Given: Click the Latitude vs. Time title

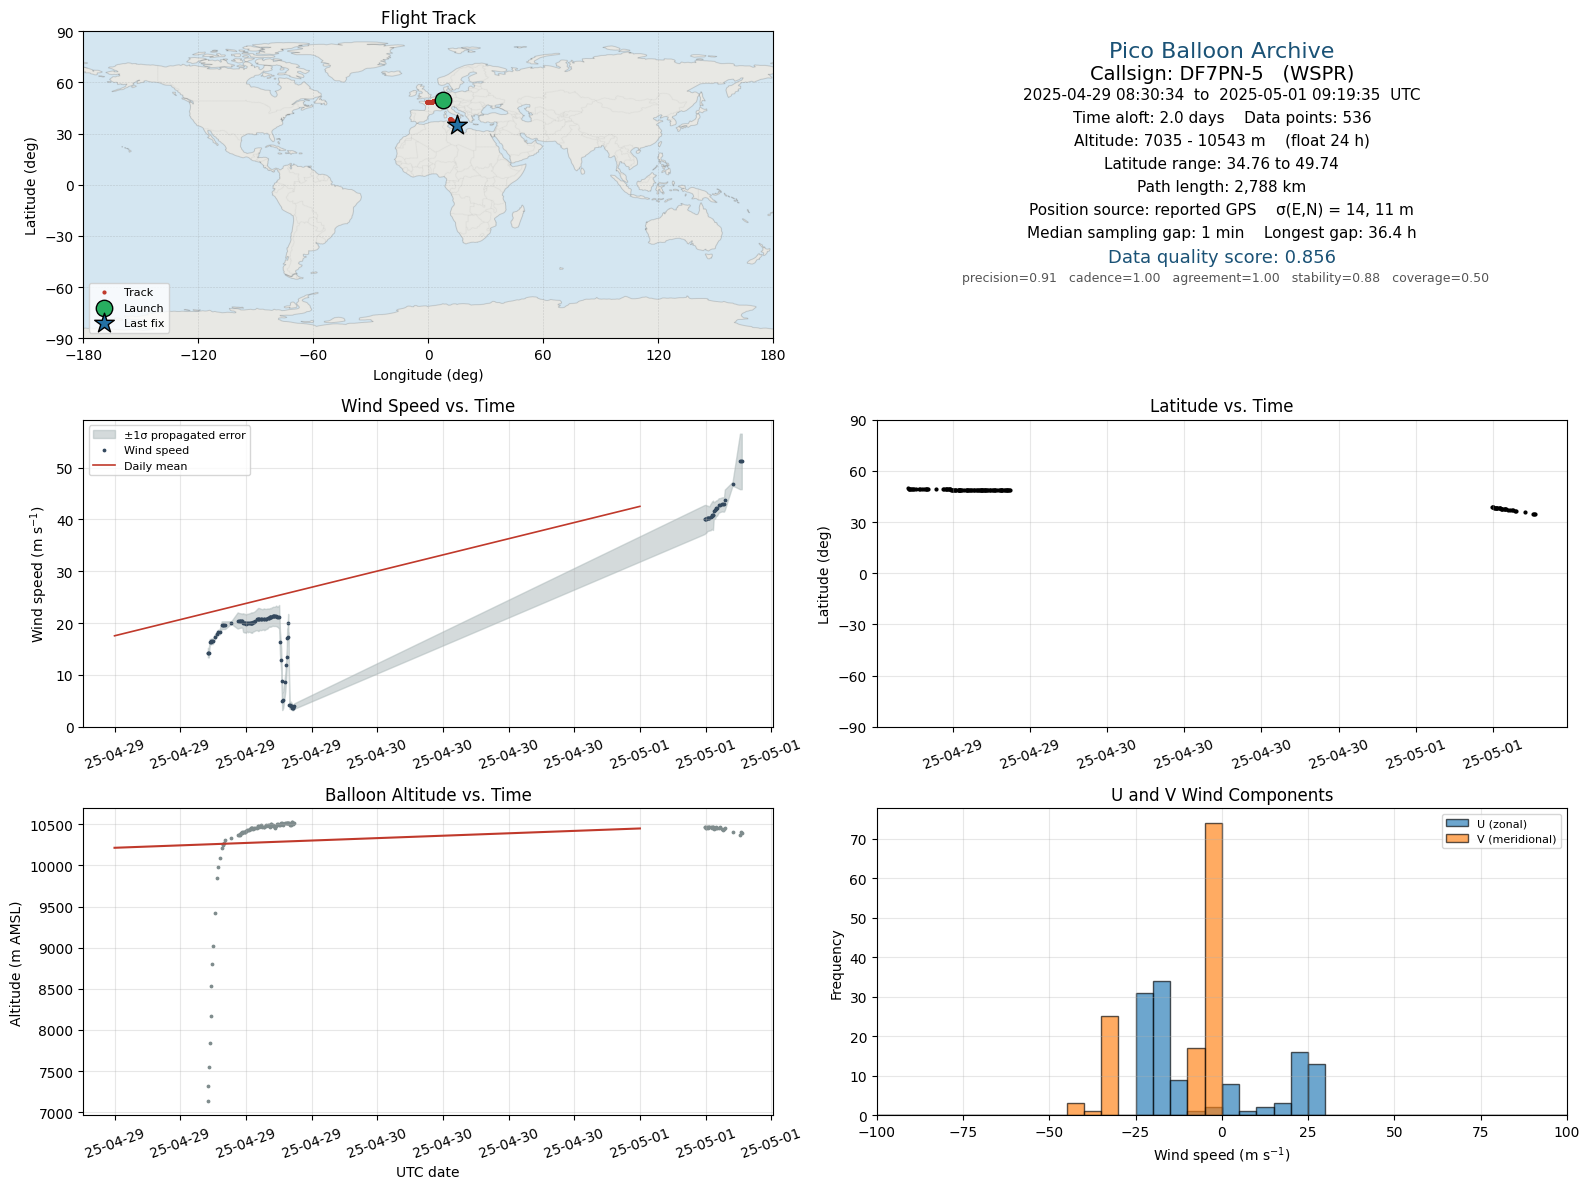Looking at the screenshot, I should point(1221,406).
